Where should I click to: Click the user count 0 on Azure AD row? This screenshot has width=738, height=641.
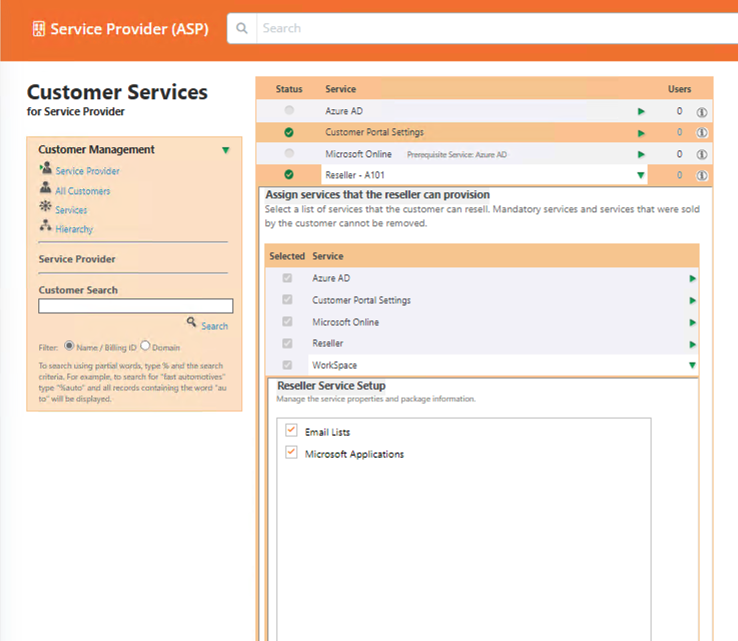[679, 111]
